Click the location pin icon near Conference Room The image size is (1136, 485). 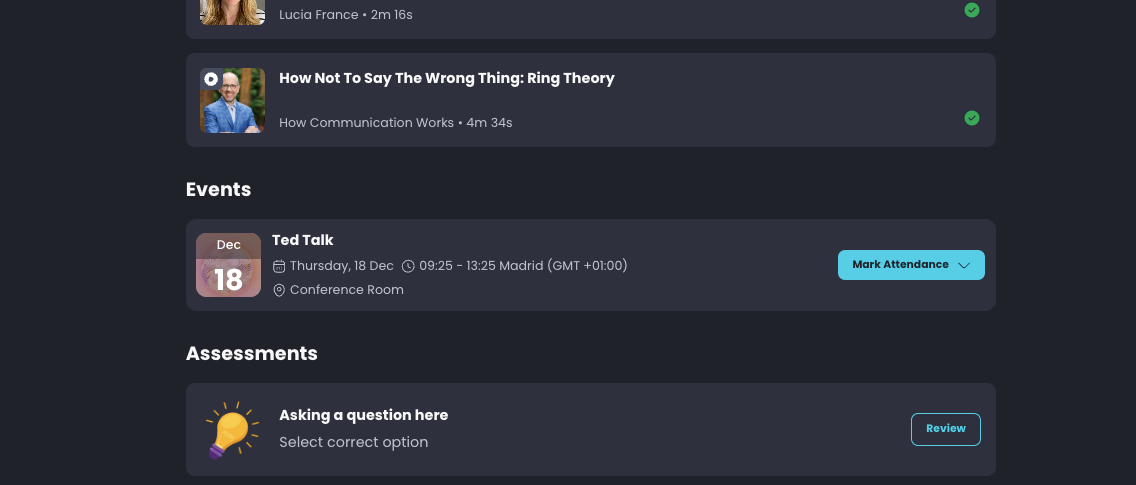(x=279, y=290)
